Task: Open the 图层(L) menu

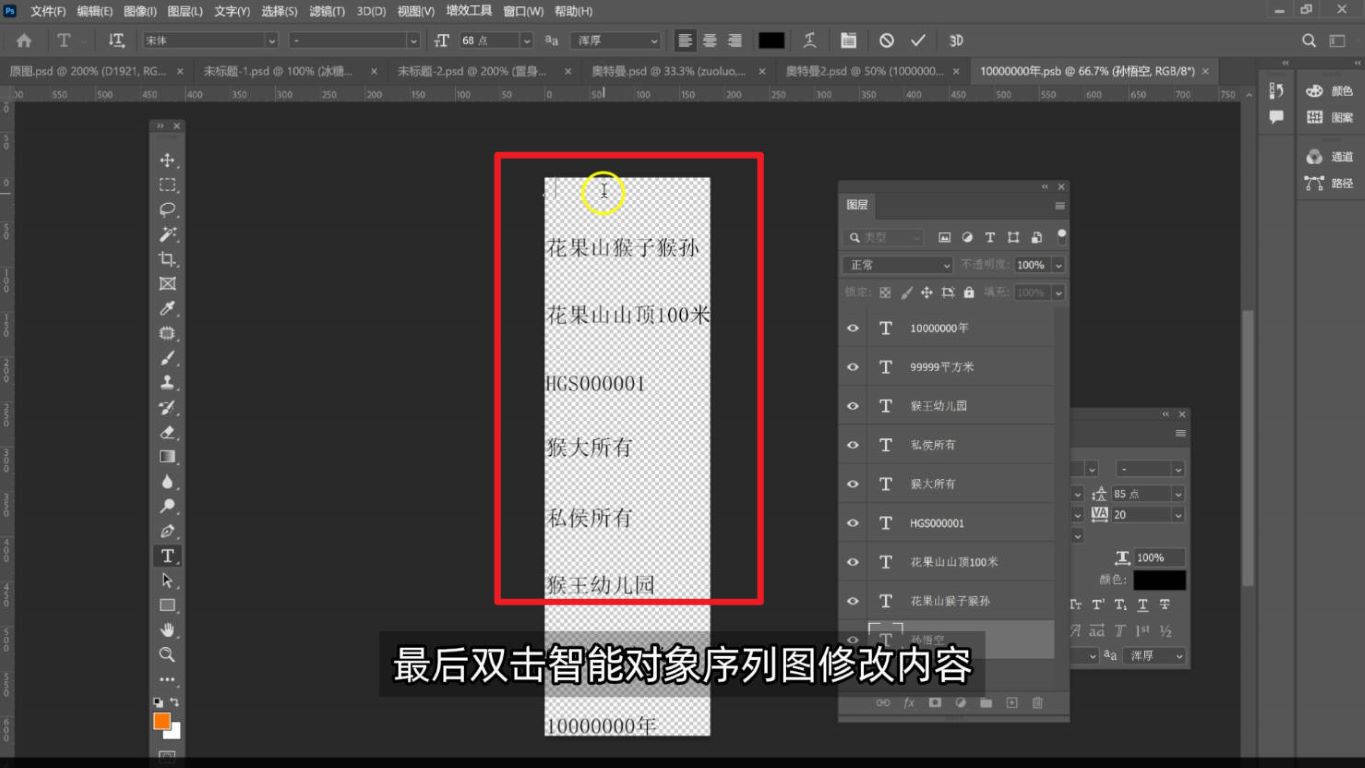Action: (185, 11)
